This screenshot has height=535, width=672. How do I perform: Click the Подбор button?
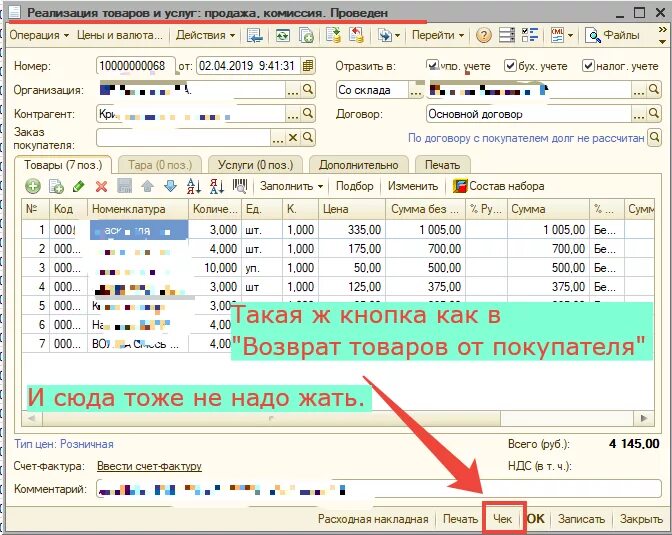point(354,186)
